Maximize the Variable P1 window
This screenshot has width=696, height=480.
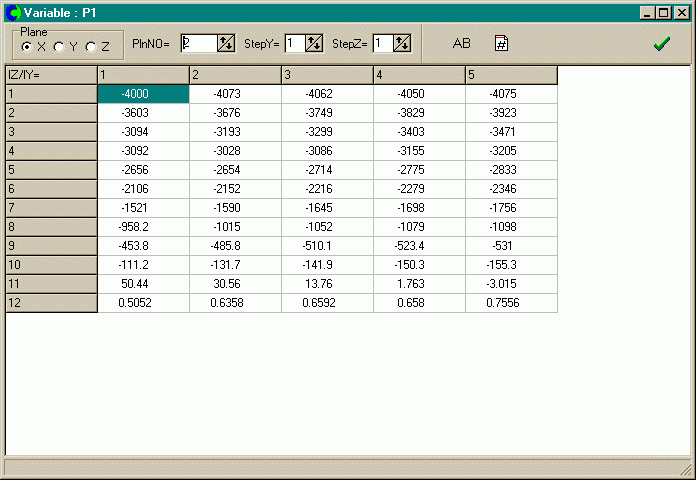coord(665,12)
